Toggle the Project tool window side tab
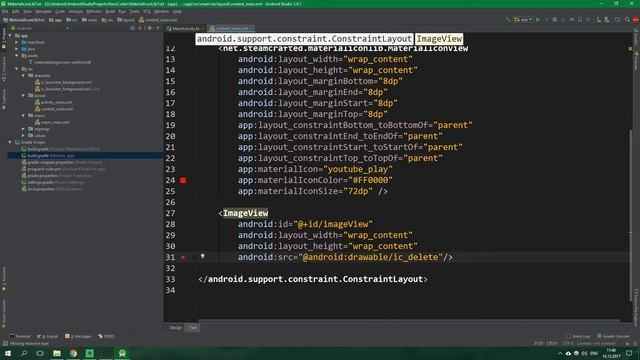The height and width of the screenshot is (360, 640). click(x=4, y=39)
